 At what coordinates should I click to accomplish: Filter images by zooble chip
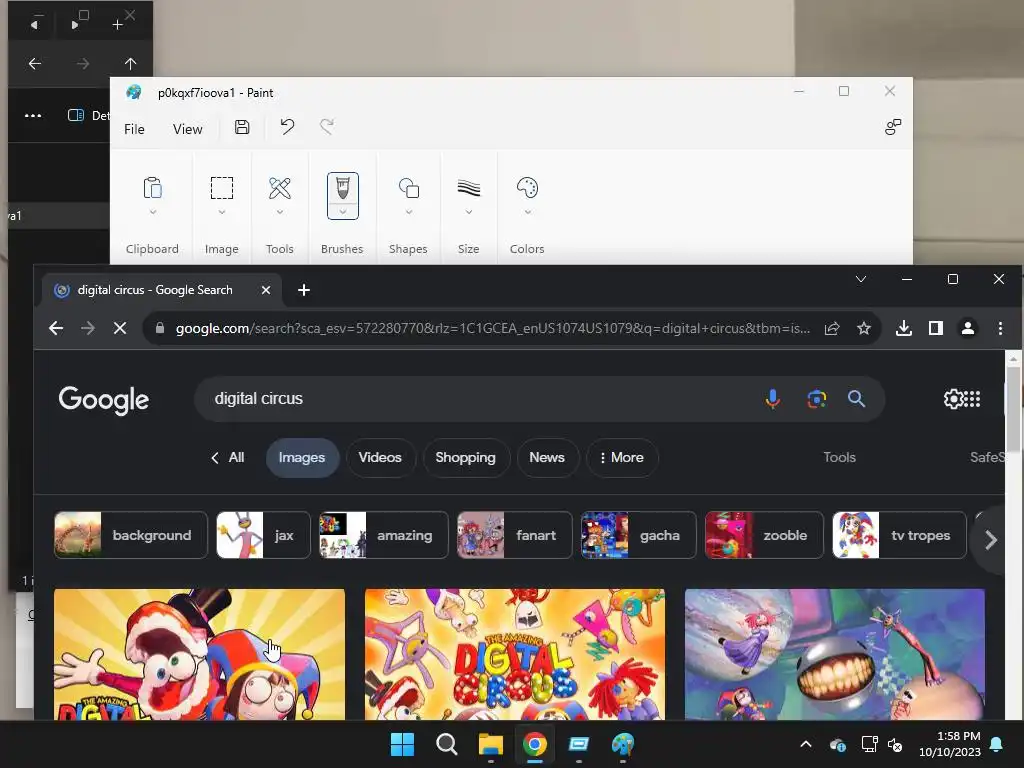tap(764, 535)
